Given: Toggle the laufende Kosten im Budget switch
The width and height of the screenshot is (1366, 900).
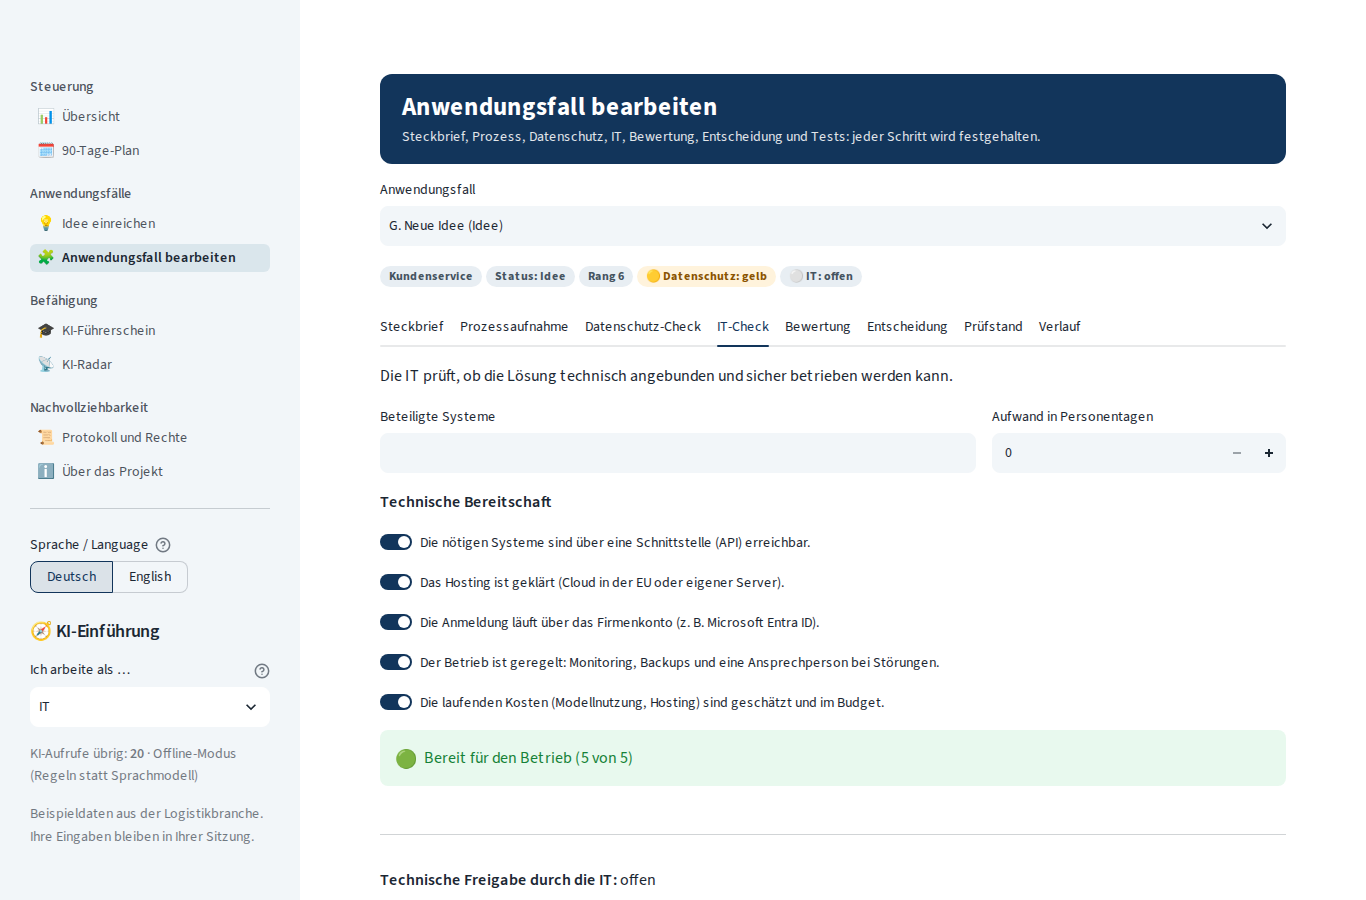Looking at the screenshot, I should 396,702.
